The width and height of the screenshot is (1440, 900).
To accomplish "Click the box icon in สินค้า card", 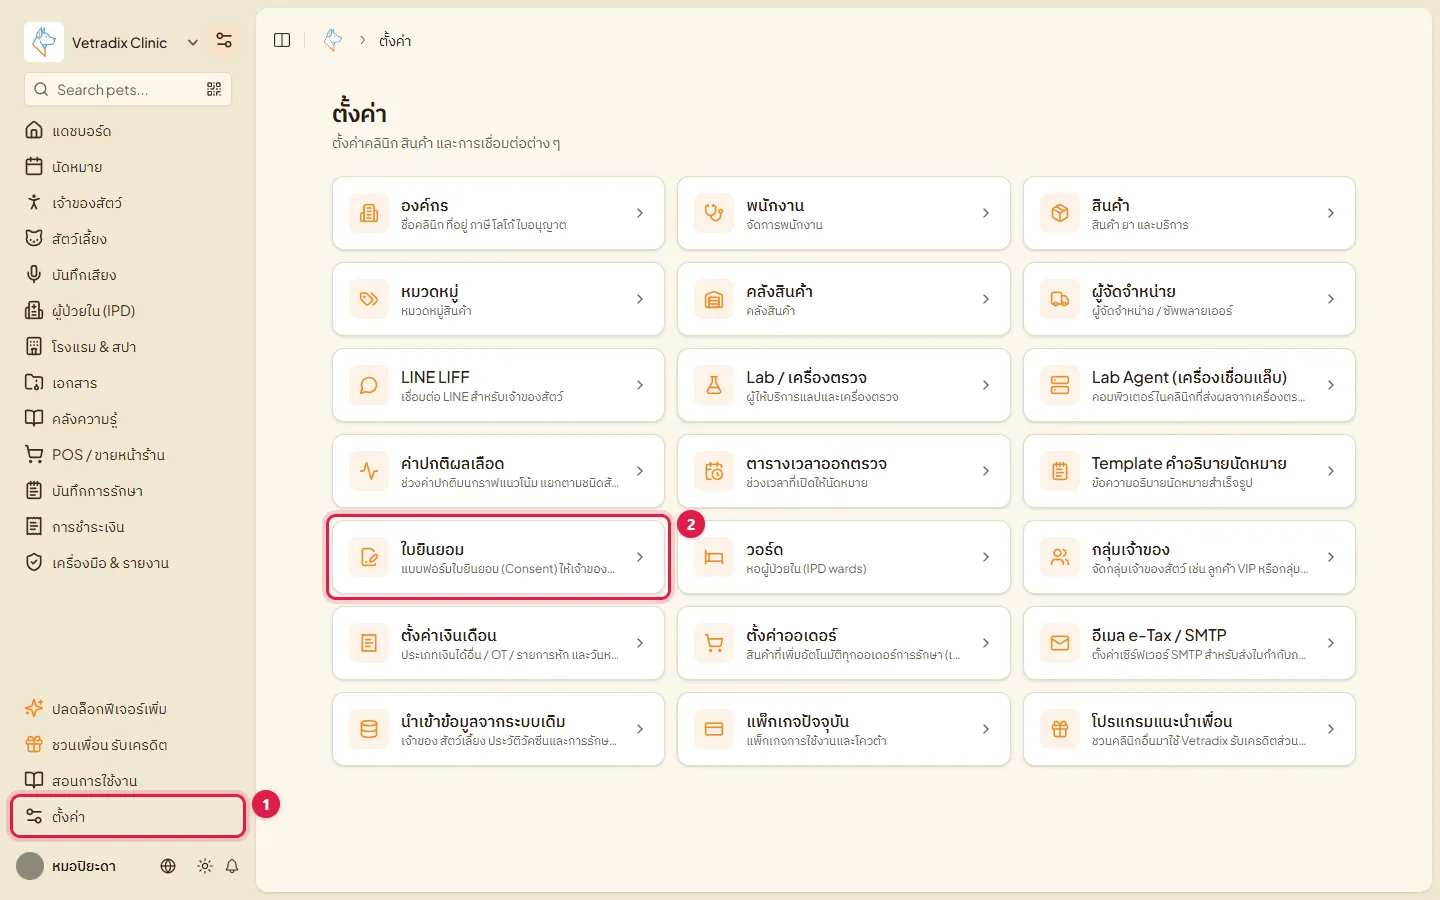I will [x=1060, y=213].
